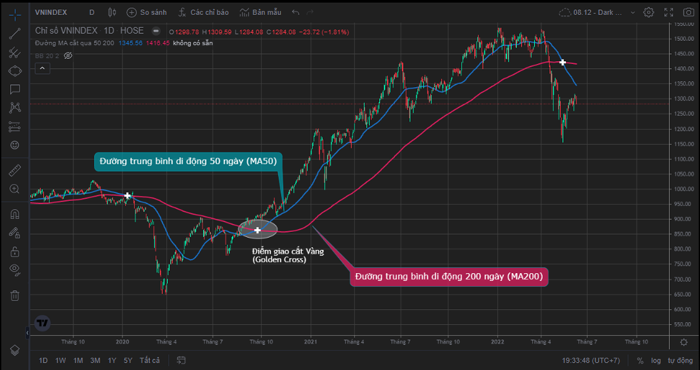Open the pitchfork tools
Viewport: 700px width, 370px height.
coord(15,53)
